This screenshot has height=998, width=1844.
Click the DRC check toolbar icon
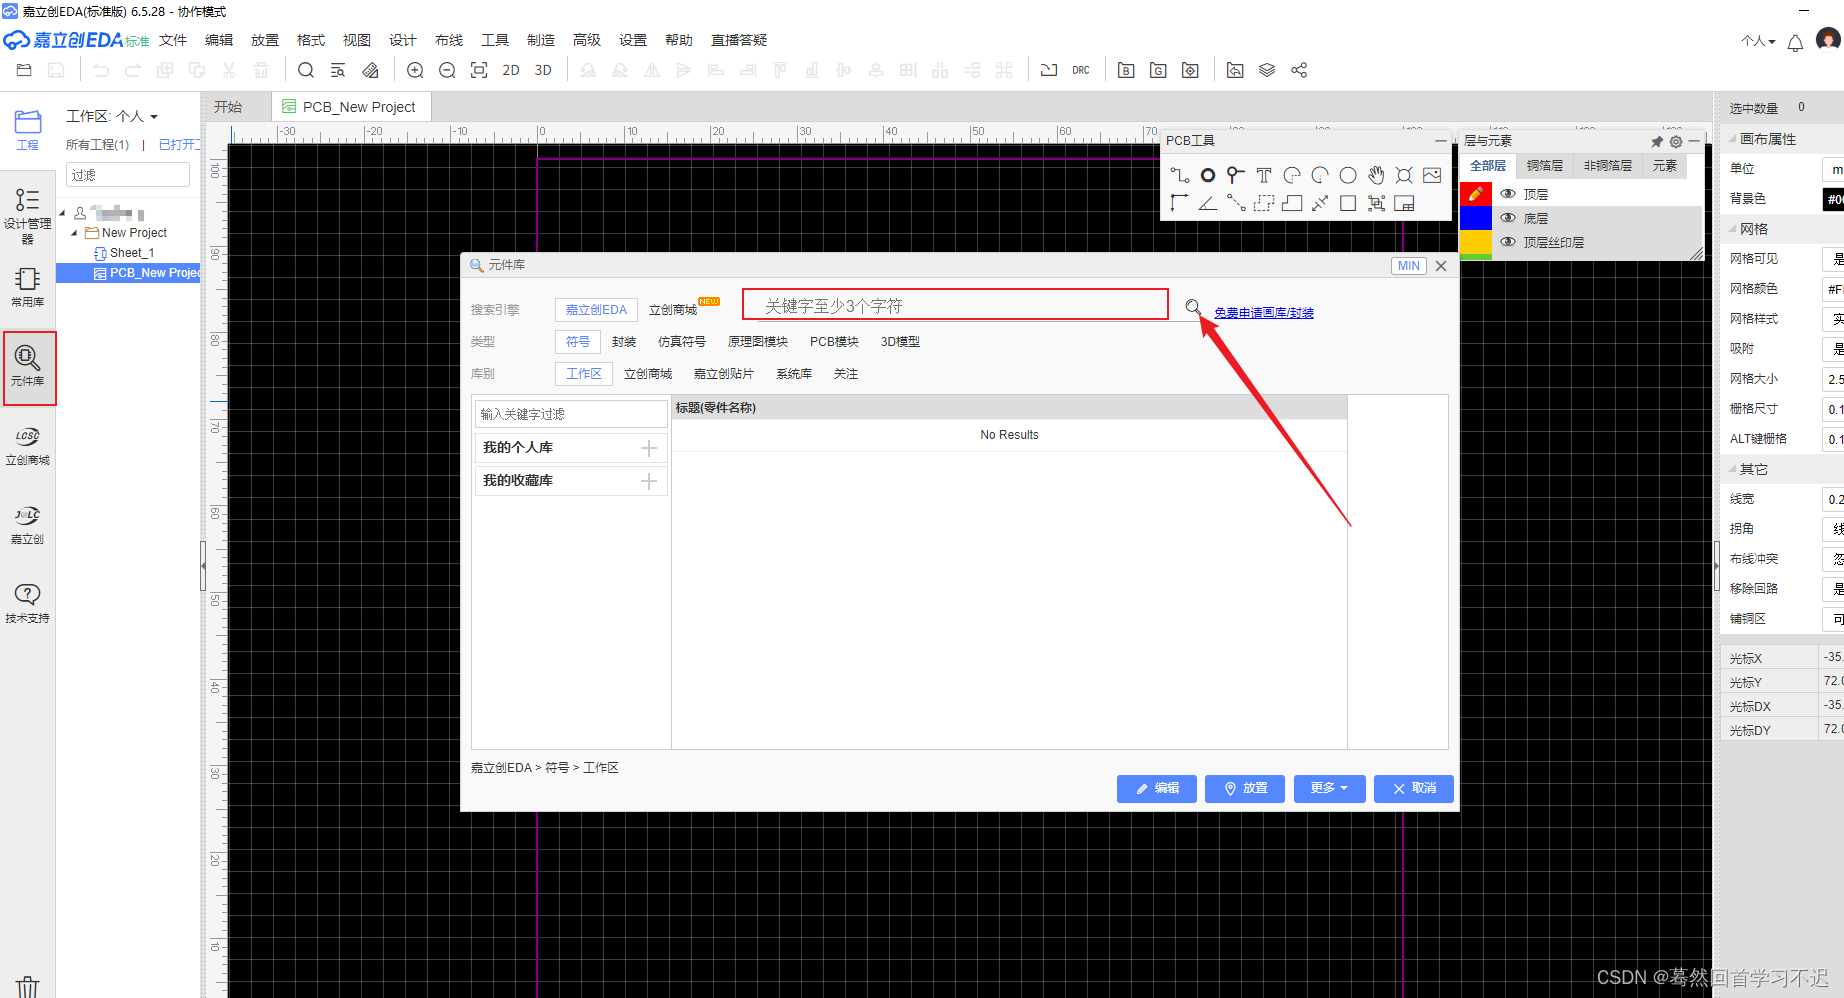pos(1081,70)
